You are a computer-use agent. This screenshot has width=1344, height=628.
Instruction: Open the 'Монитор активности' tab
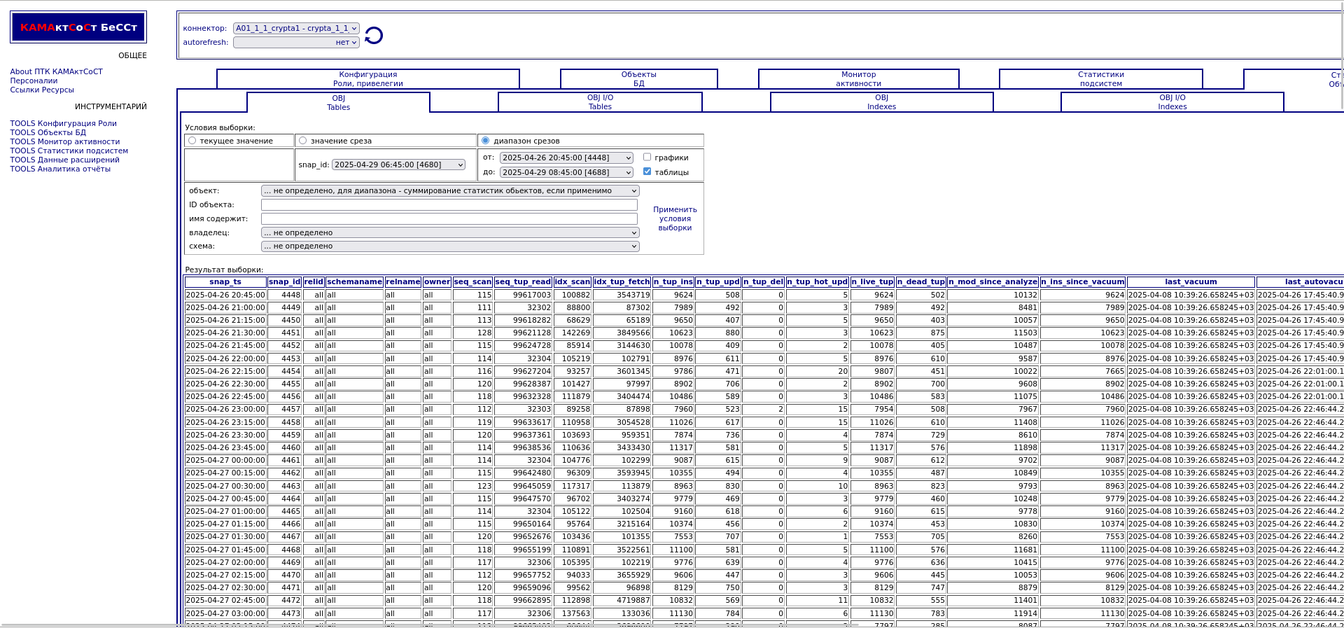(x=858, y=79)
